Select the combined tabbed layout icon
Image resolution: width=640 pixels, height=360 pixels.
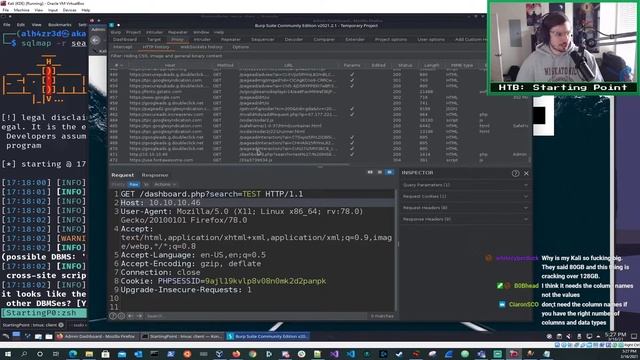[x=390, y=172]
